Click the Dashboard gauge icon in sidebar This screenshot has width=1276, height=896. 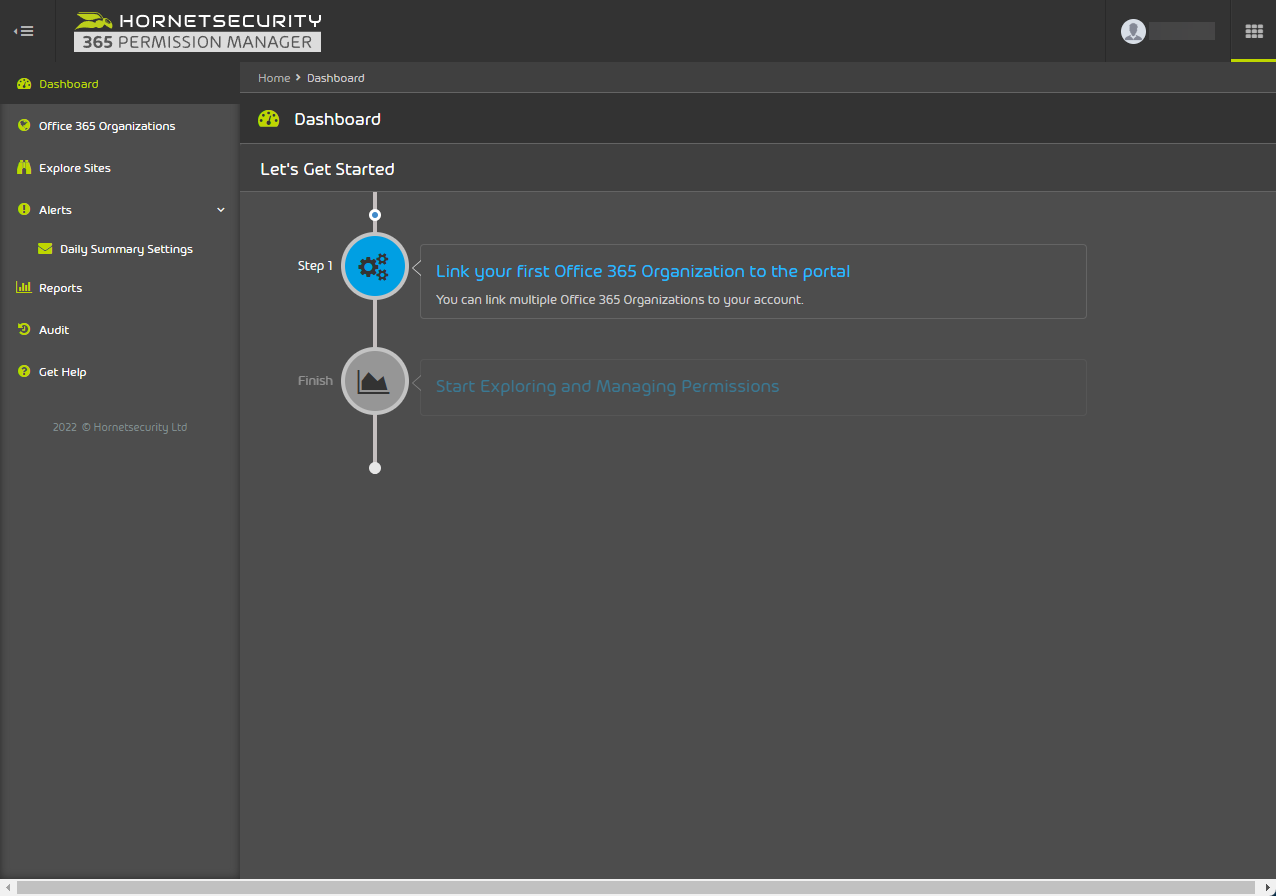[x=24, y=84]
